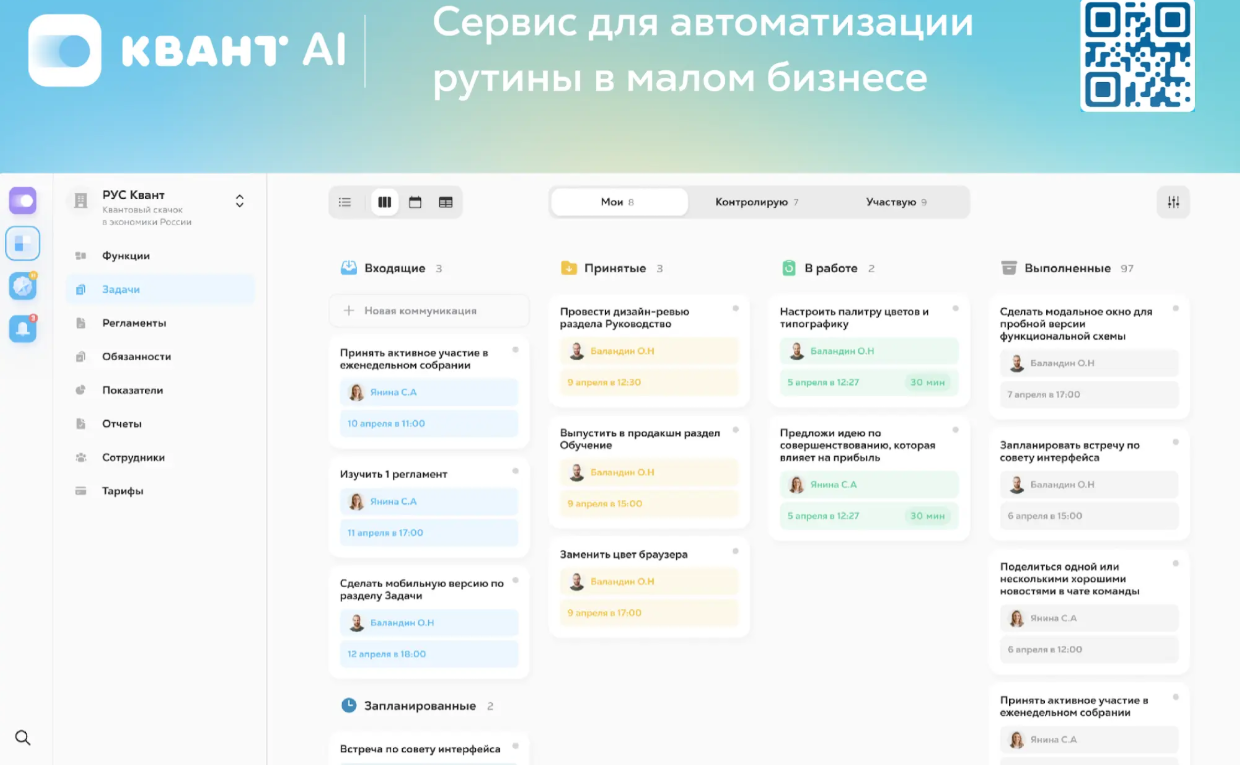The width and height of the screenshot is (1240, 765).
Task: Switch to calendar view icon
Action: (415, 202)
